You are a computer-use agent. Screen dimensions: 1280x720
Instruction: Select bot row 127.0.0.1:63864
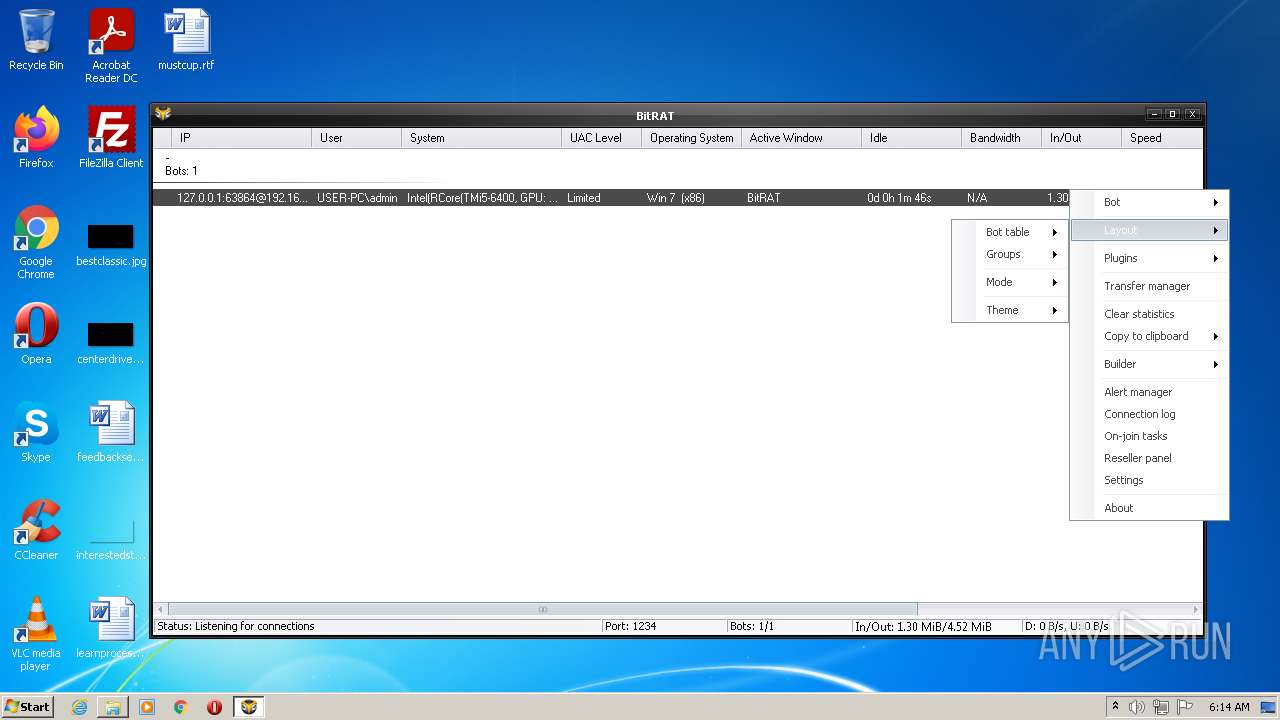pyautogui.click(x=611, y=198)
